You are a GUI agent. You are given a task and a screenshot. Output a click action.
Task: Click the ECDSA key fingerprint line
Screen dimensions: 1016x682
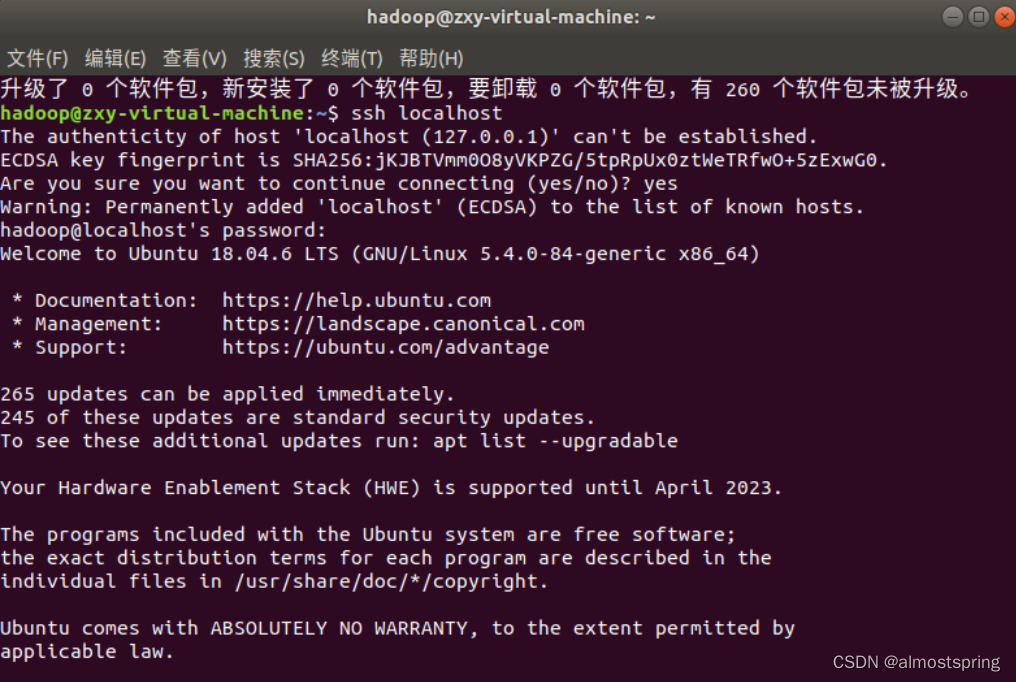tap(440, 160)
